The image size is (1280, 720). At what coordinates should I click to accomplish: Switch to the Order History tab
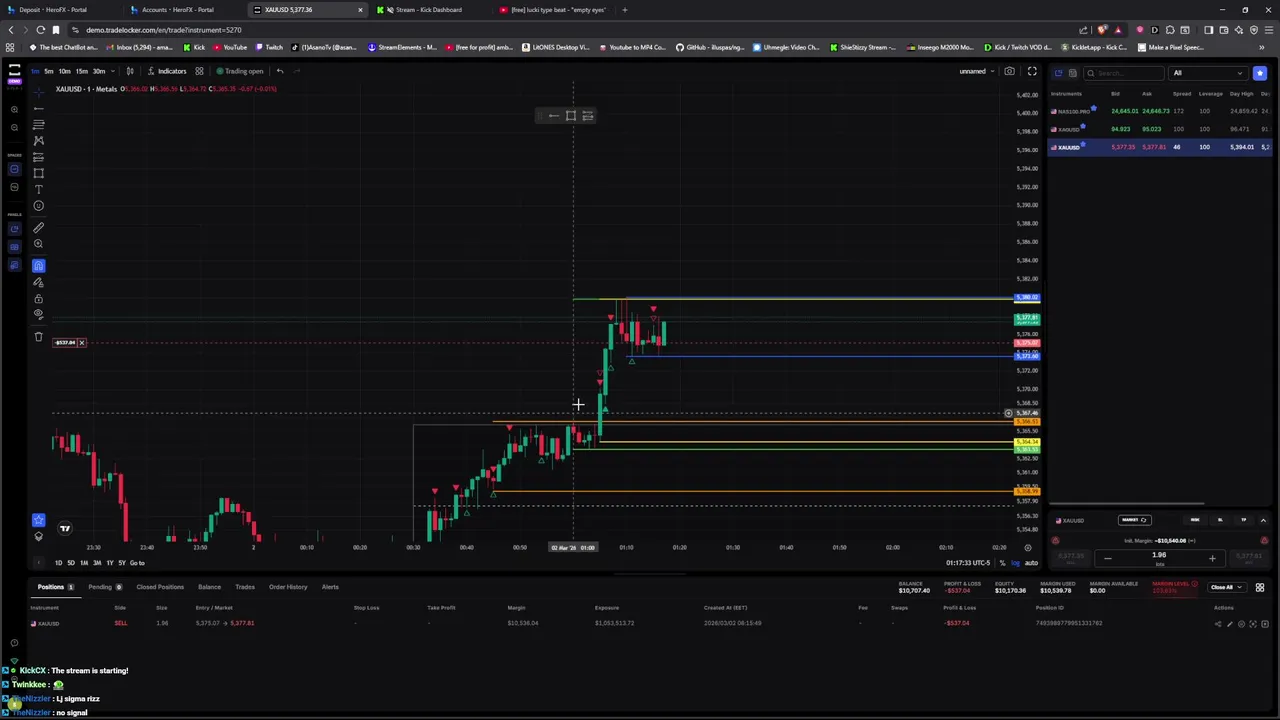click(288, 587)
